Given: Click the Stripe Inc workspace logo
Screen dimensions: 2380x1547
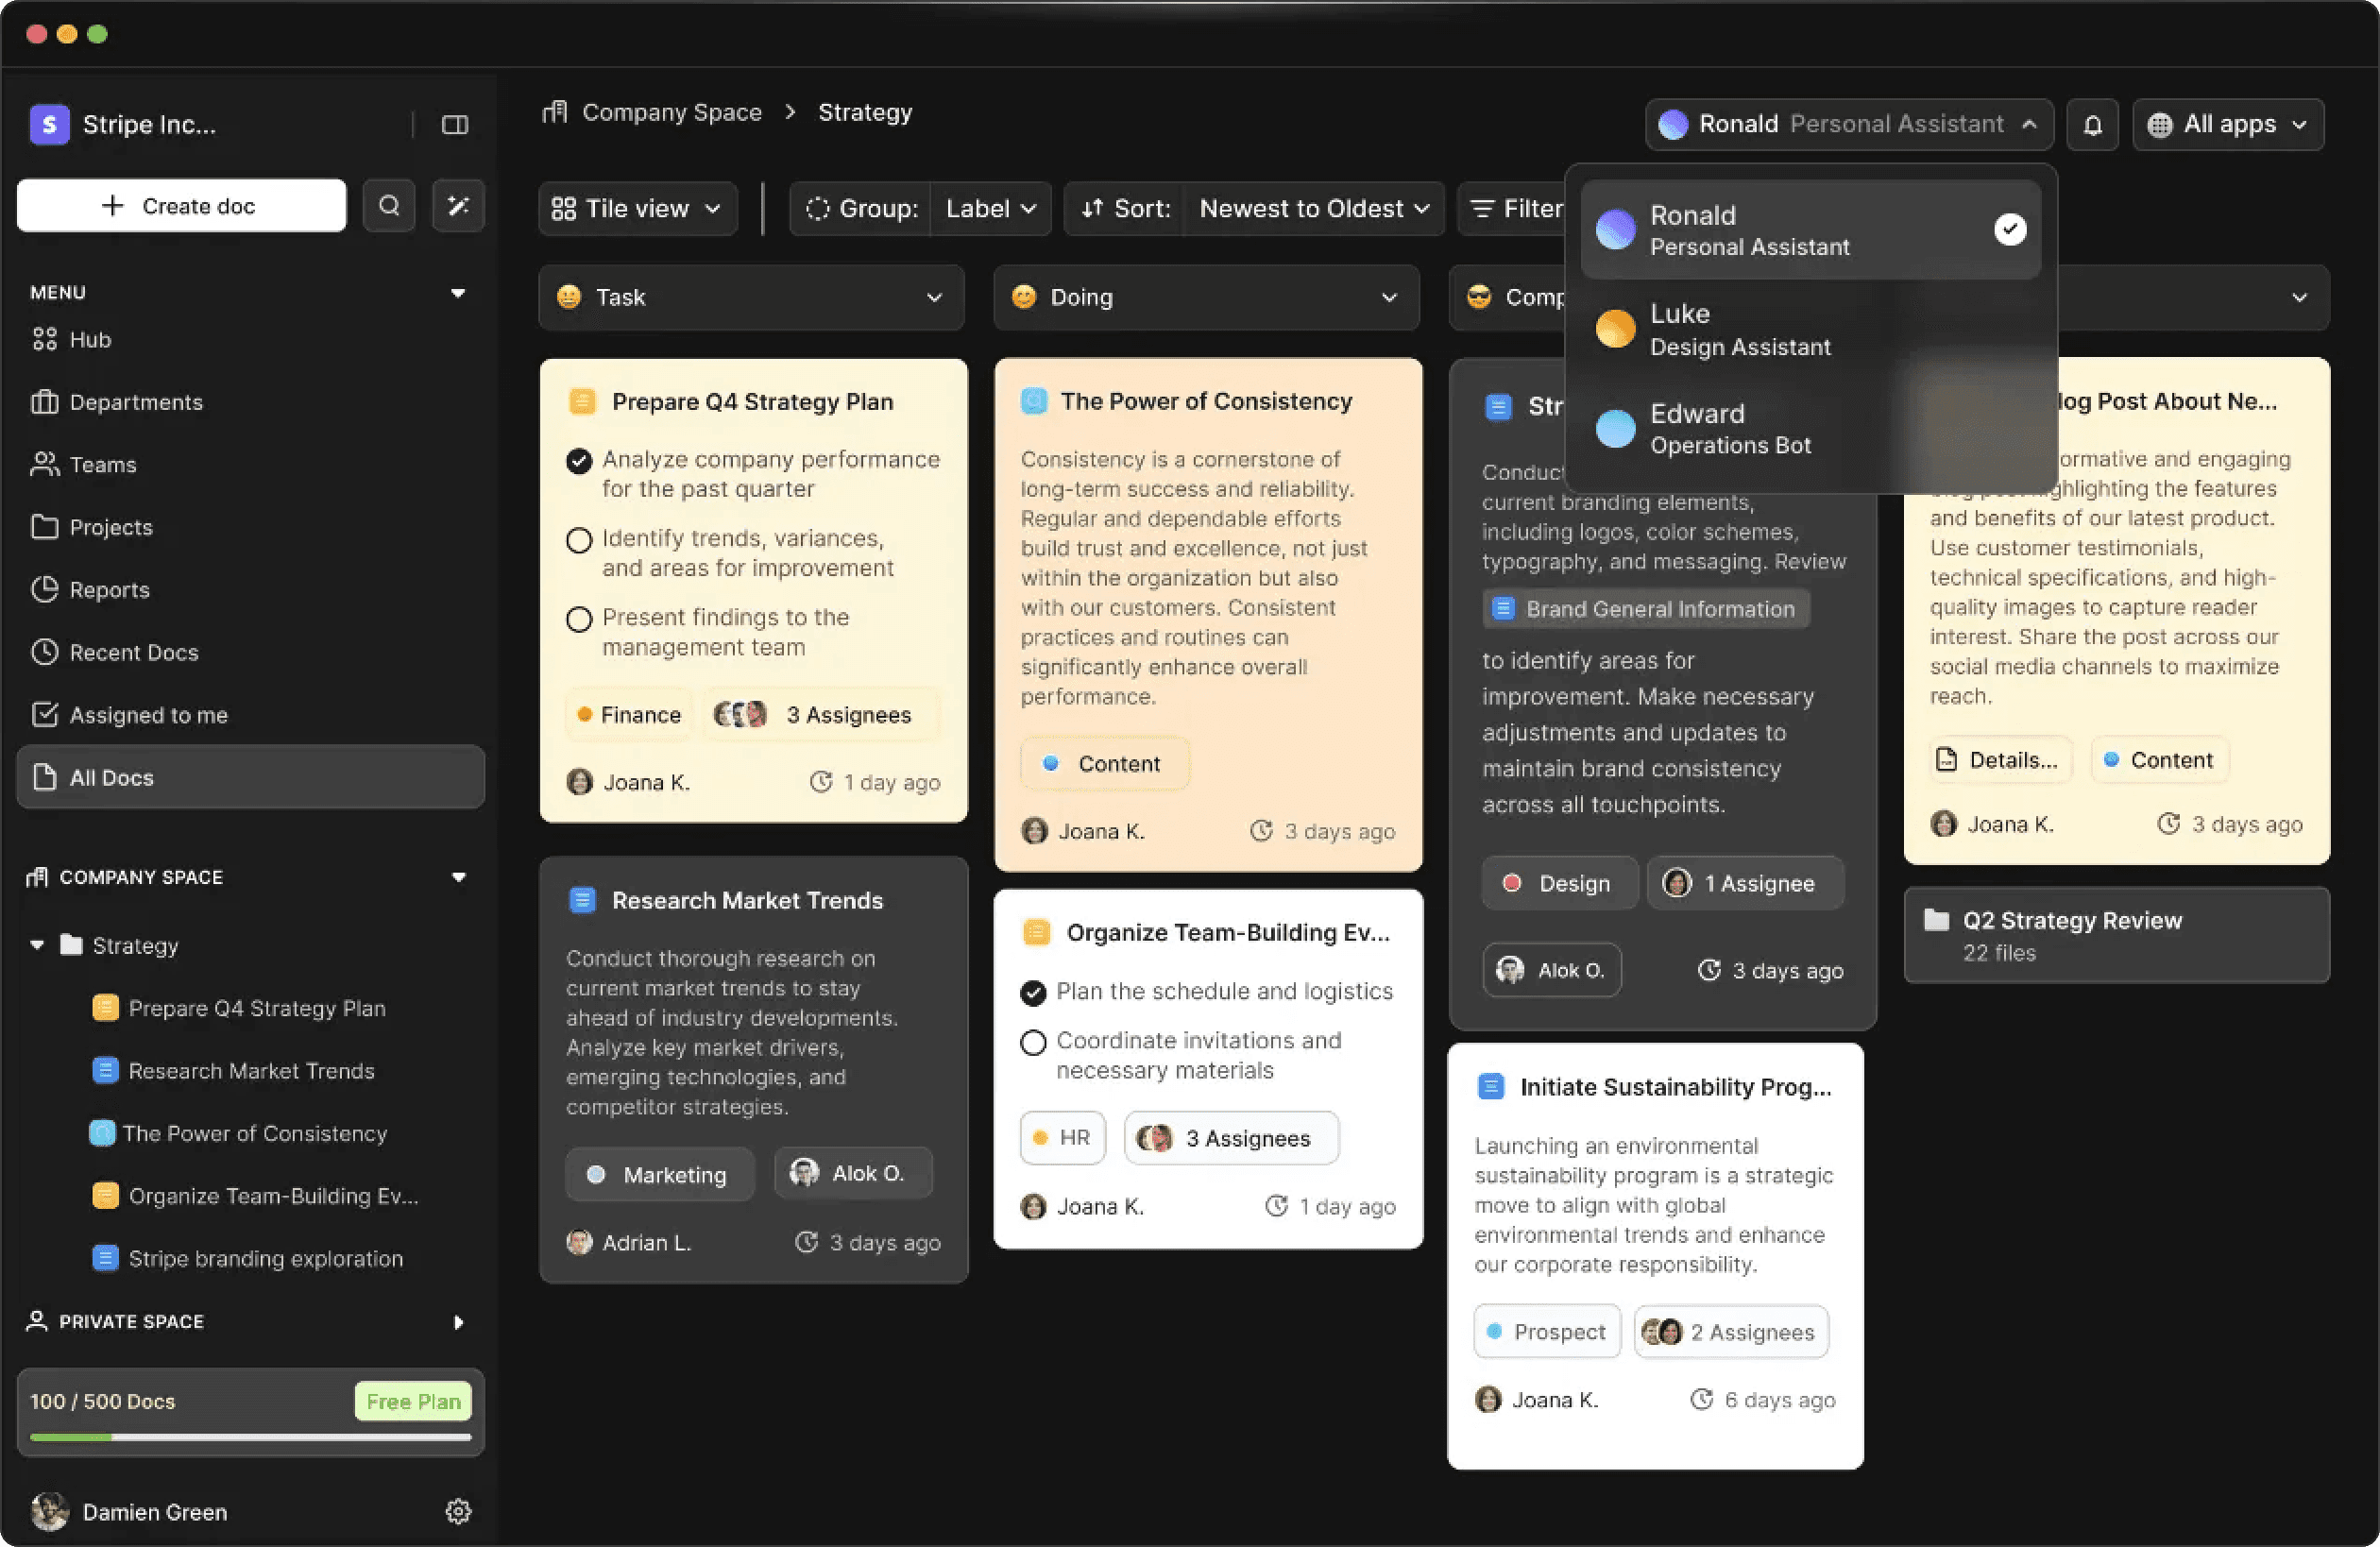Looking at the screenshot, I should [x=49, y=125].
